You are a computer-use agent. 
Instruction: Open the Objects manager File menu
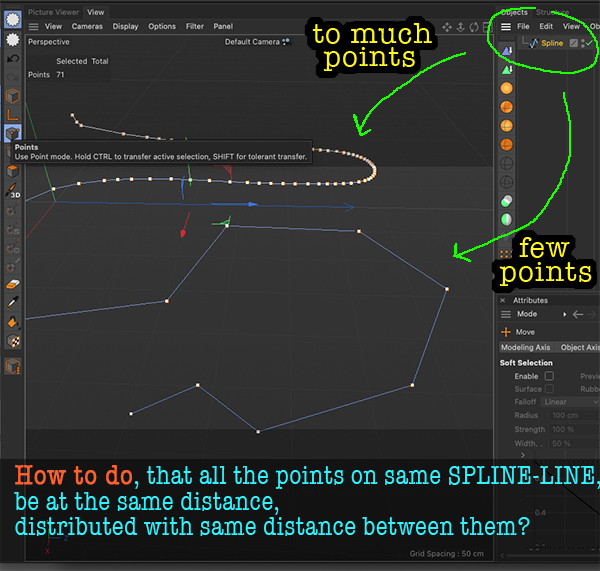point(523,26)
